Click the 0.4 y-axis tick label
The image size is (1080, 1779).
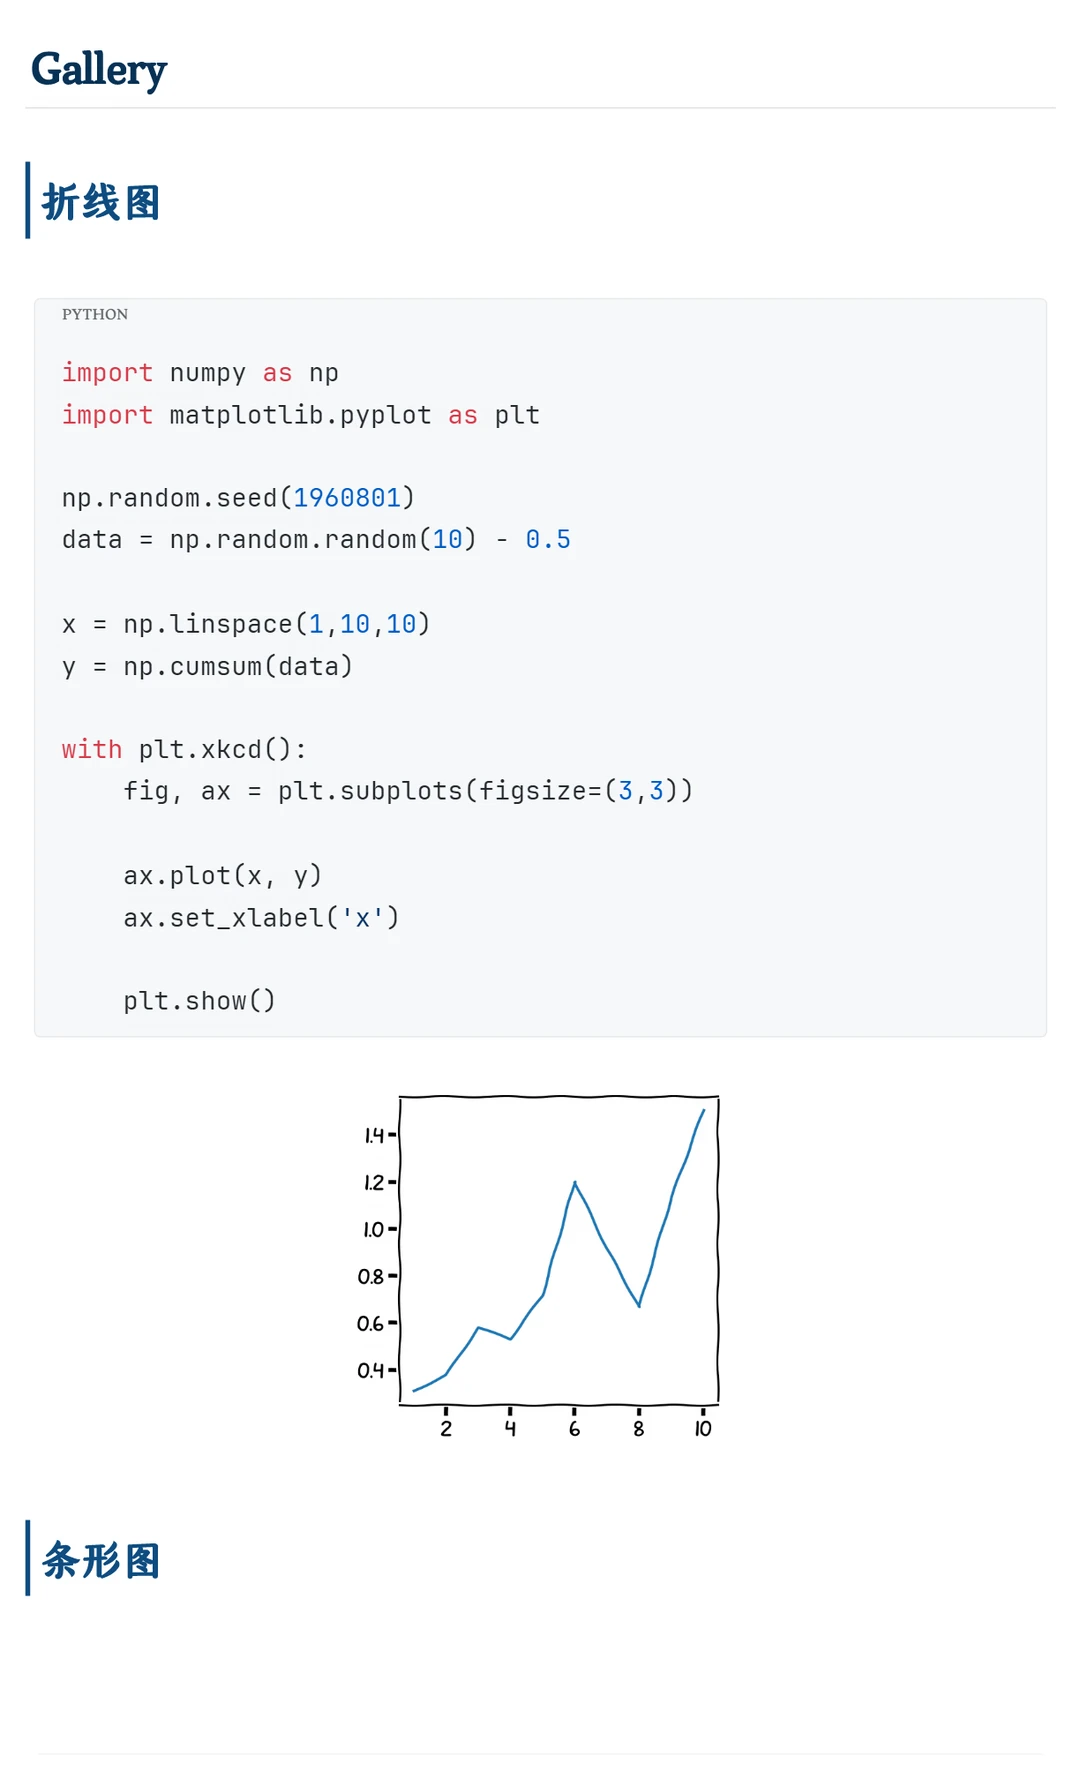coord(371,1370)
